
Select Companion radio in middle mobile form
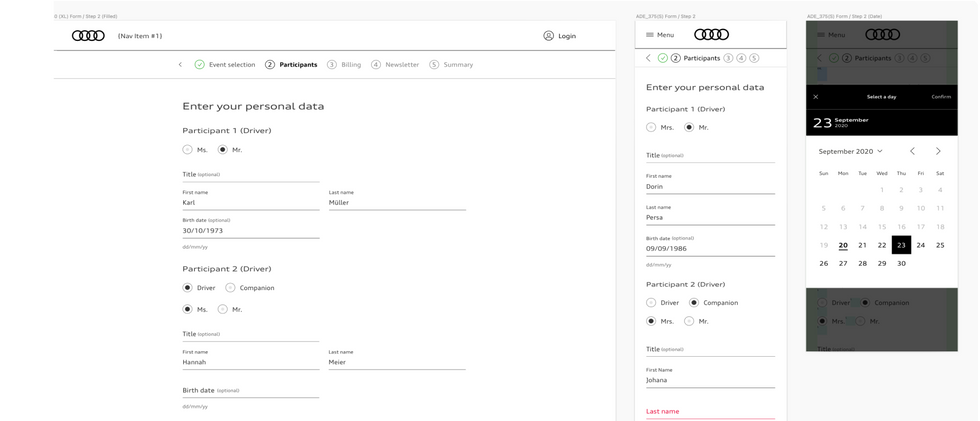(x=694, y=303)
